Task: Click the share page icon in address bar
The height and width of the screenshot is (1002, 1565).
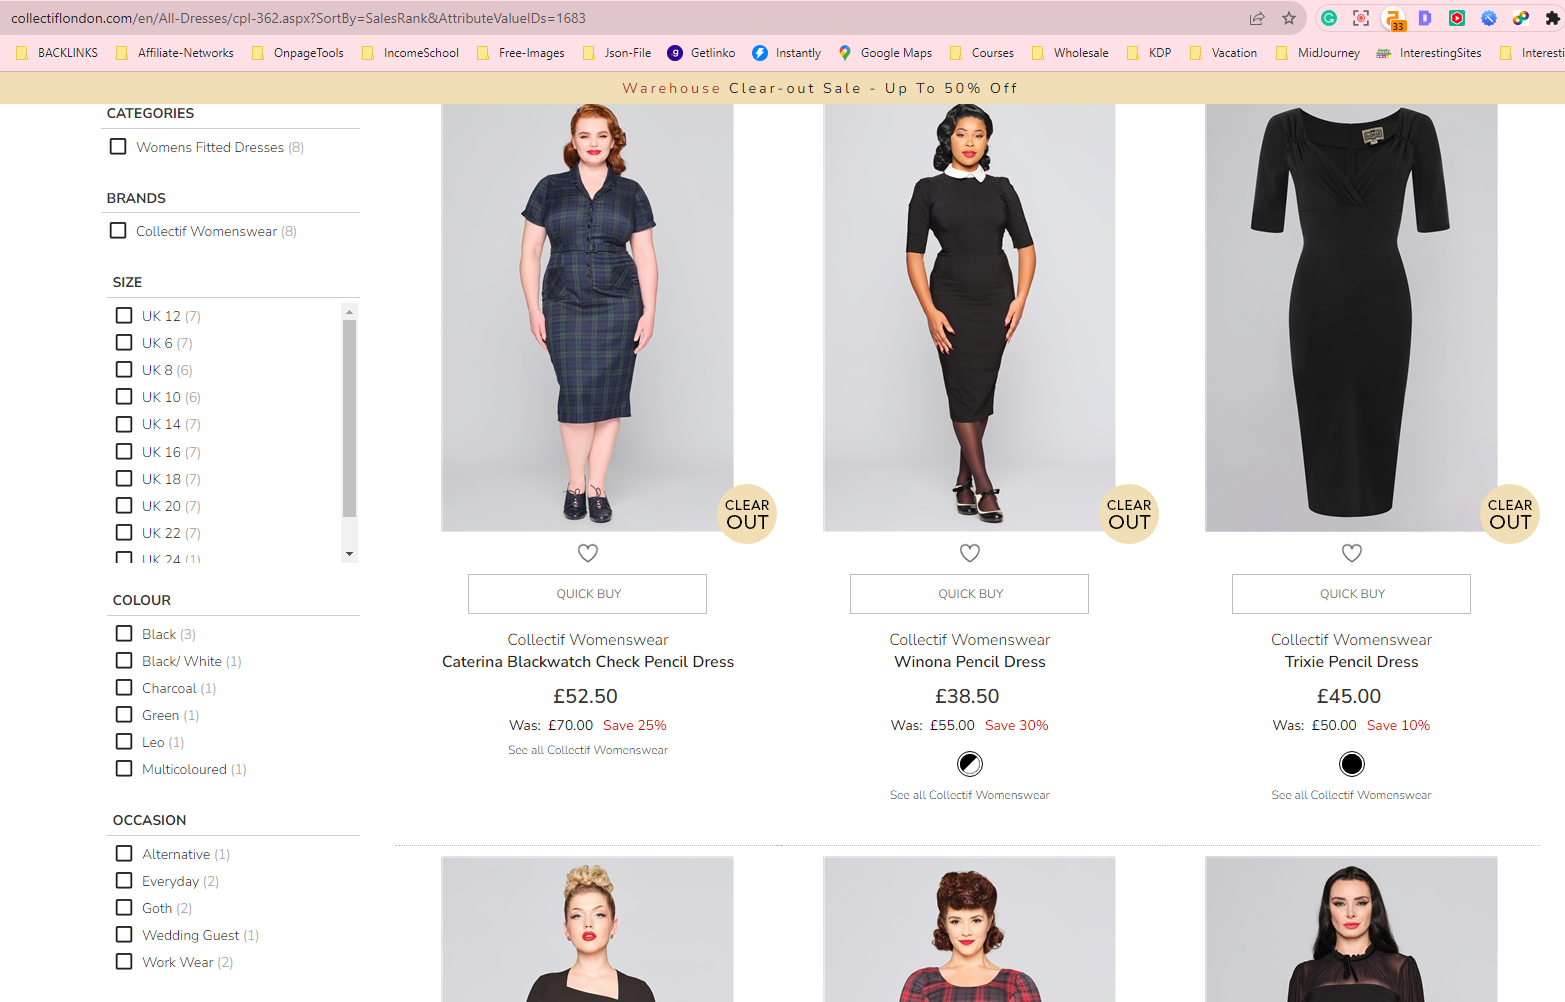Action: coord(1257,18)
